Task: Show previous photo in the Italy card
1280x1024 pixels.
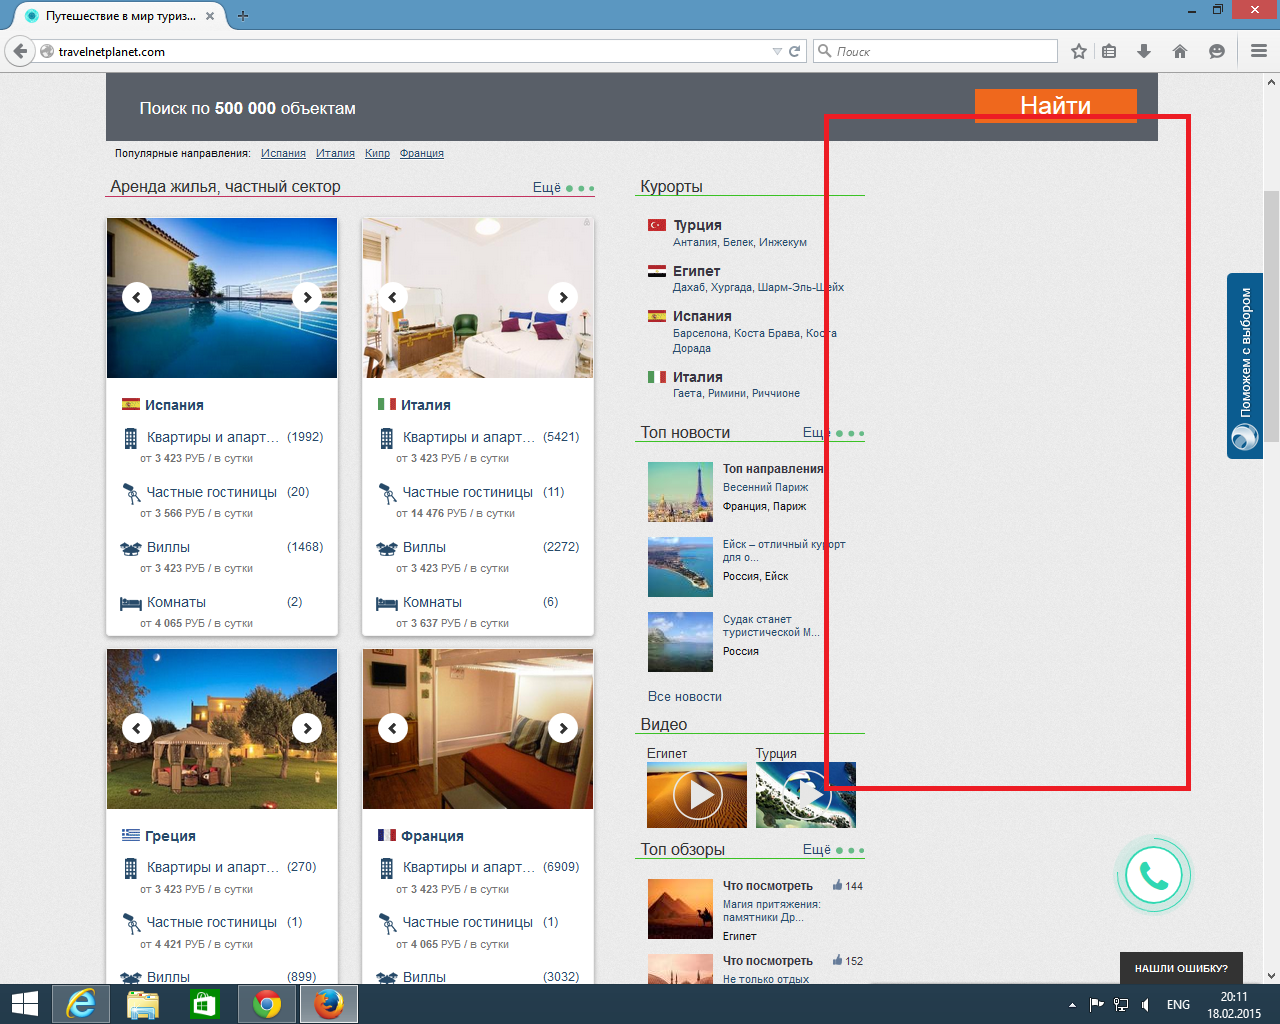Action: (x=393, y=297)
